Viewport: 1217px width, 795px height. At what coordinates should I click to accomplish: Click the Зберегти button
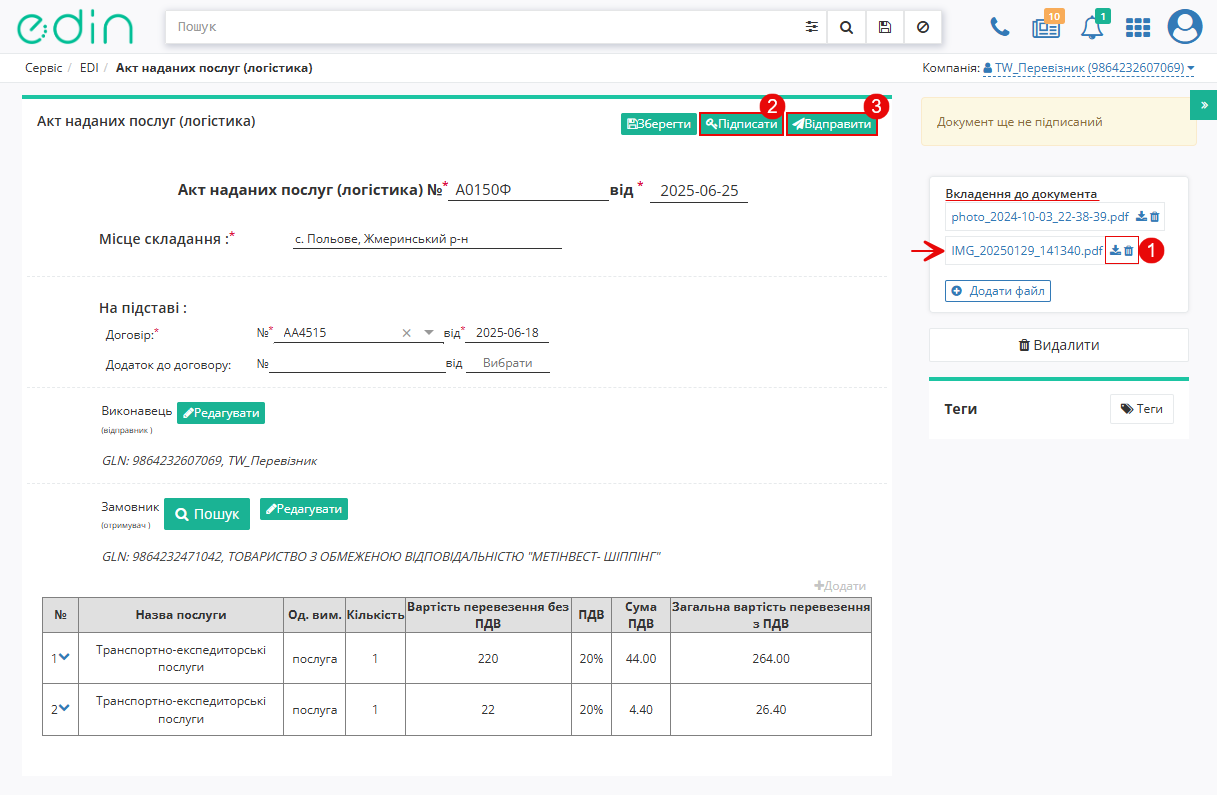[659, 124]
